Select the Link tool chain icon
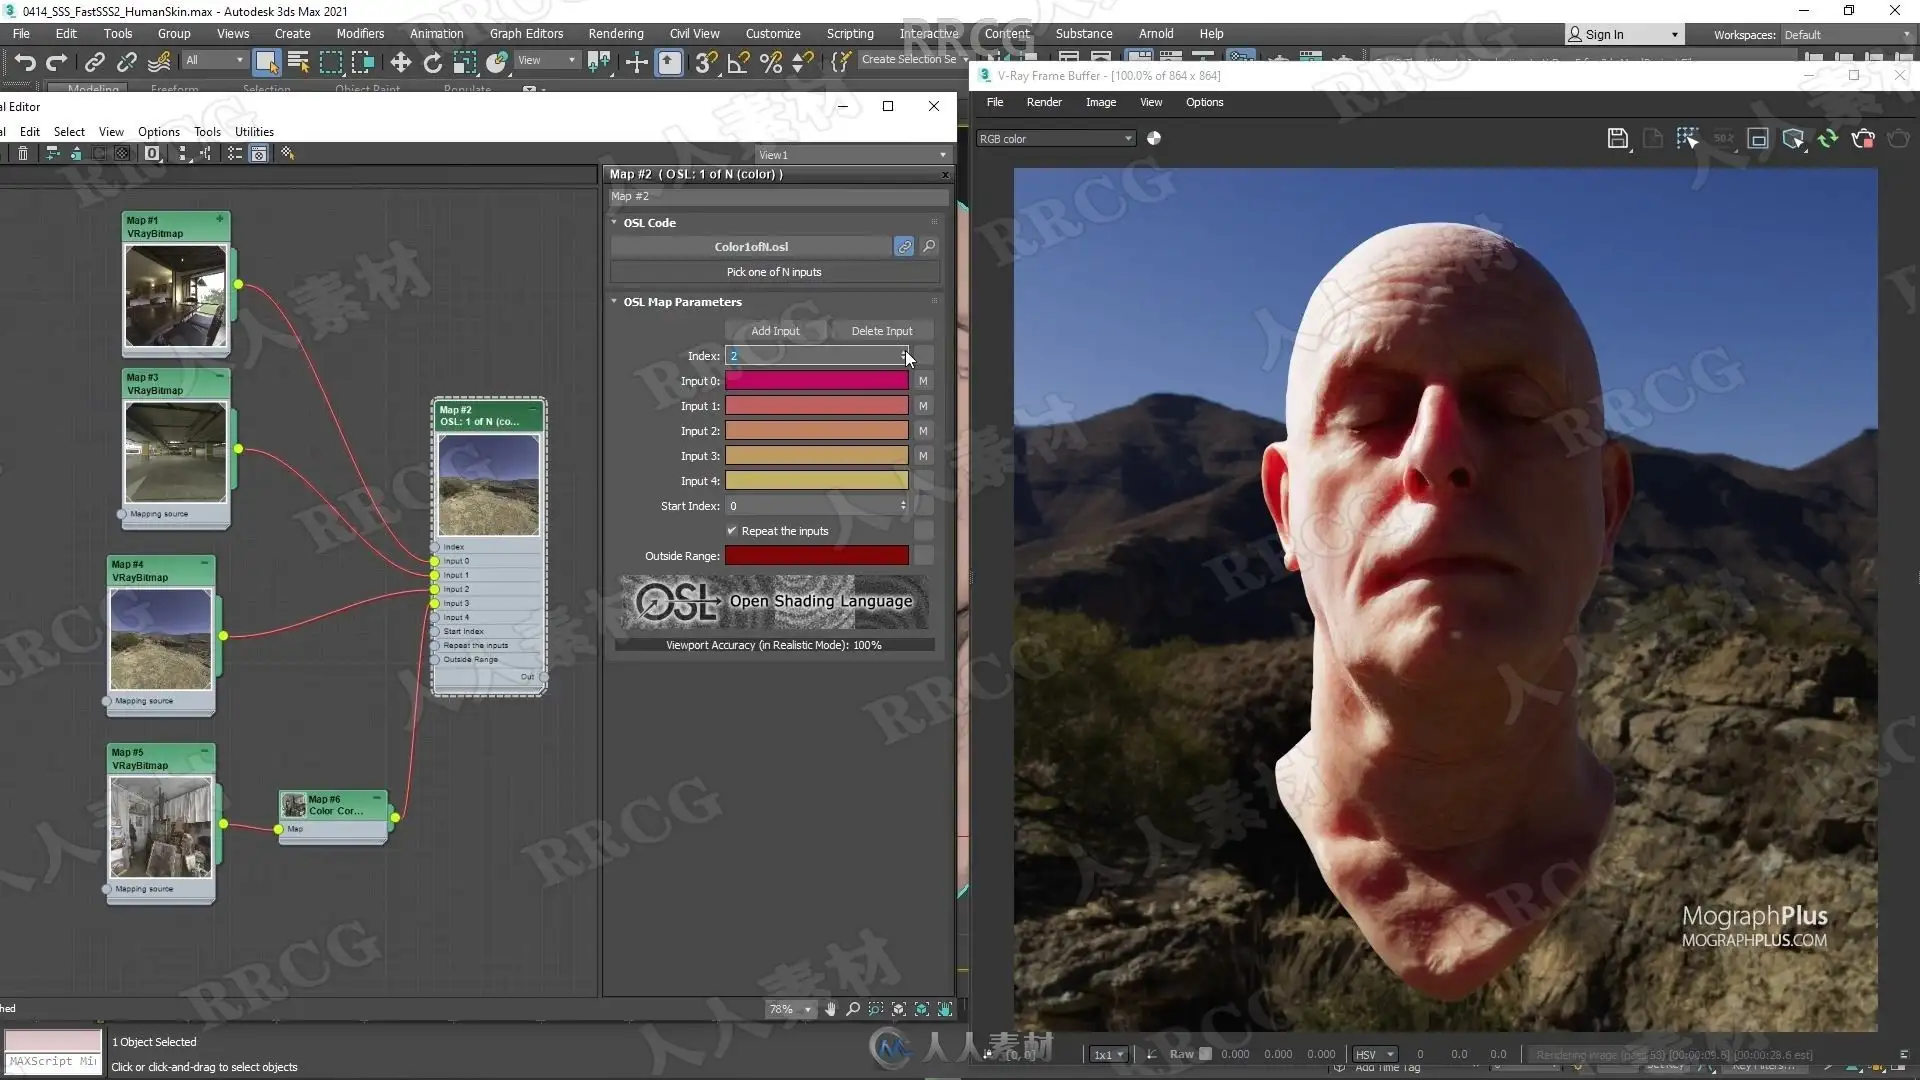 click(x=94, y=62)
